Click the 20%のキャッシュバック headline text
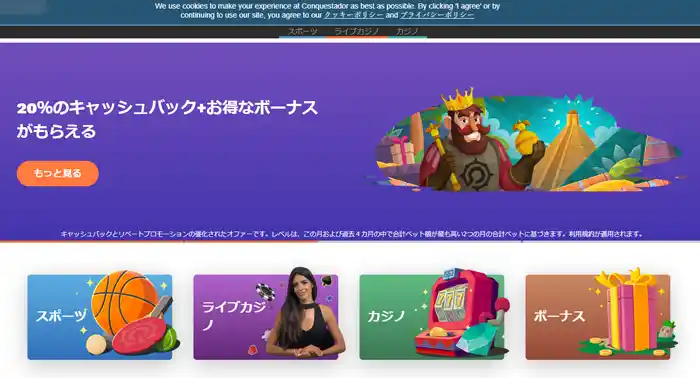This screenshot has width=700, height=378. (x=167, y=119)
